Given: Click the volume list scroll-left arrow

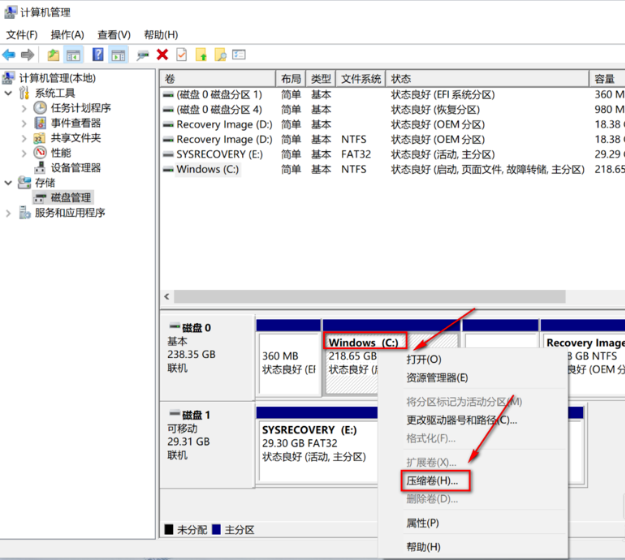Looking at the screenshot, I should pyautogui.click(x=167, y=297).
